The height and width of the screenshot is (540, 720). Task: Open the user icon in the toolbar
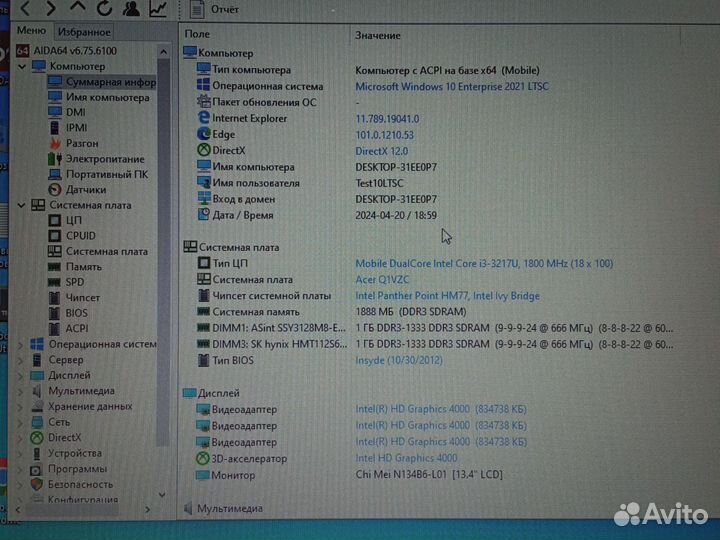coord(131,8)
